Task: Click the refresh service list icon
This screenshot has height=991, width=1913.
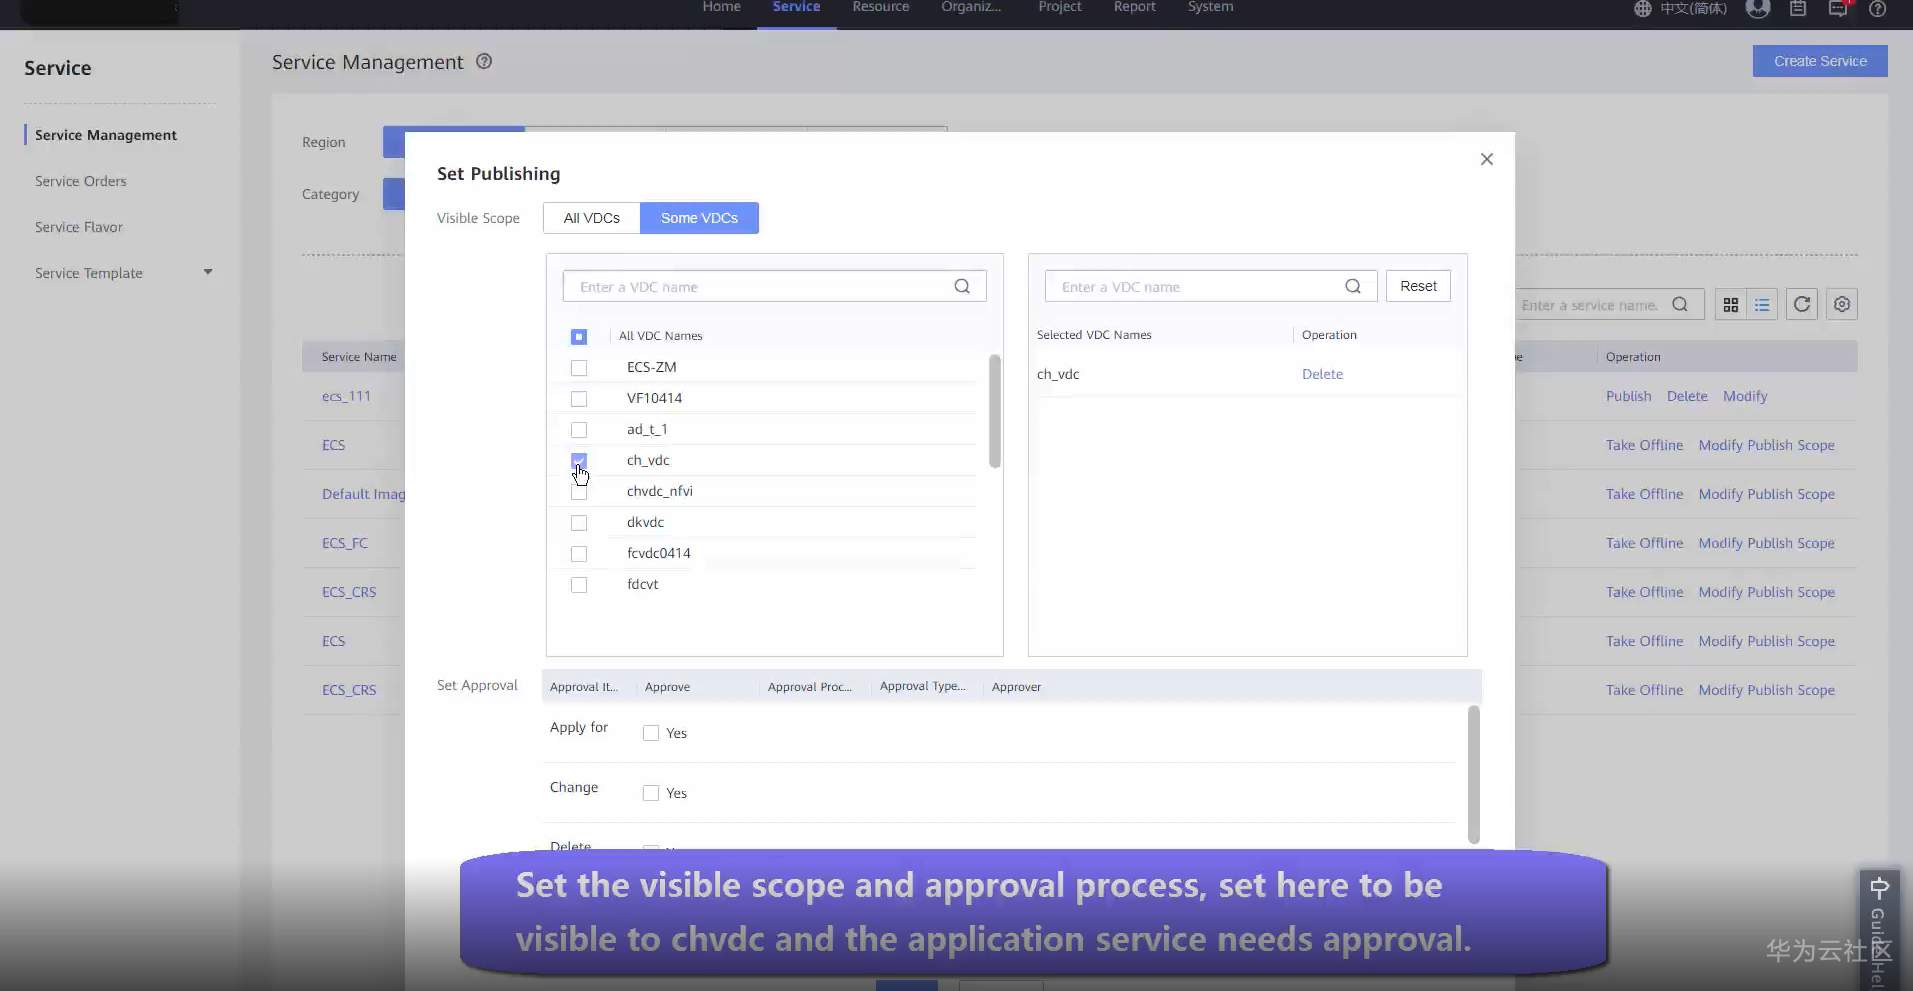Action: pyautogui.click(x=1802, y=305)
